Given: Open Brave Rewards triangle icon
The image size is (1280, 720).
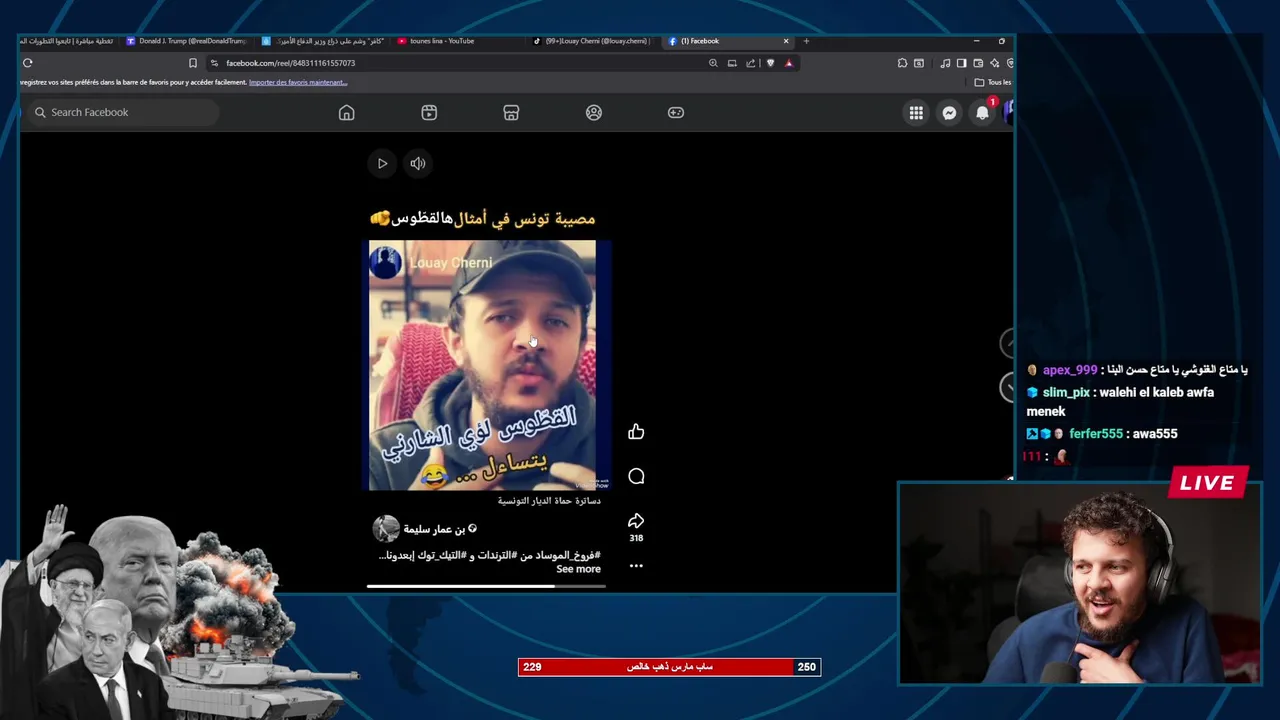Looking at the screenshot, I should (789, 63).
